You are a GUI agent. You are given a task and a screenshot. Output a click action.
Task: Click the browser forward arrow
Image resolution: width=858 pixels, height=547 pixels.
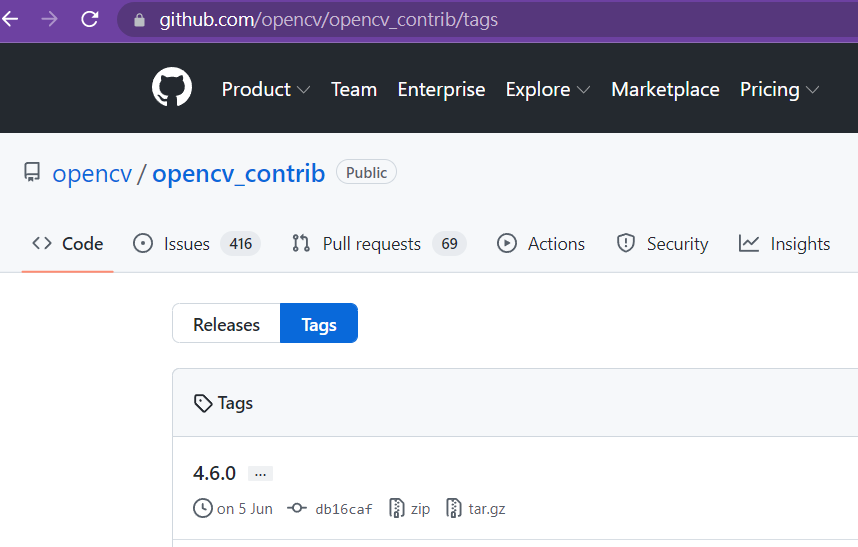point(49,20)
